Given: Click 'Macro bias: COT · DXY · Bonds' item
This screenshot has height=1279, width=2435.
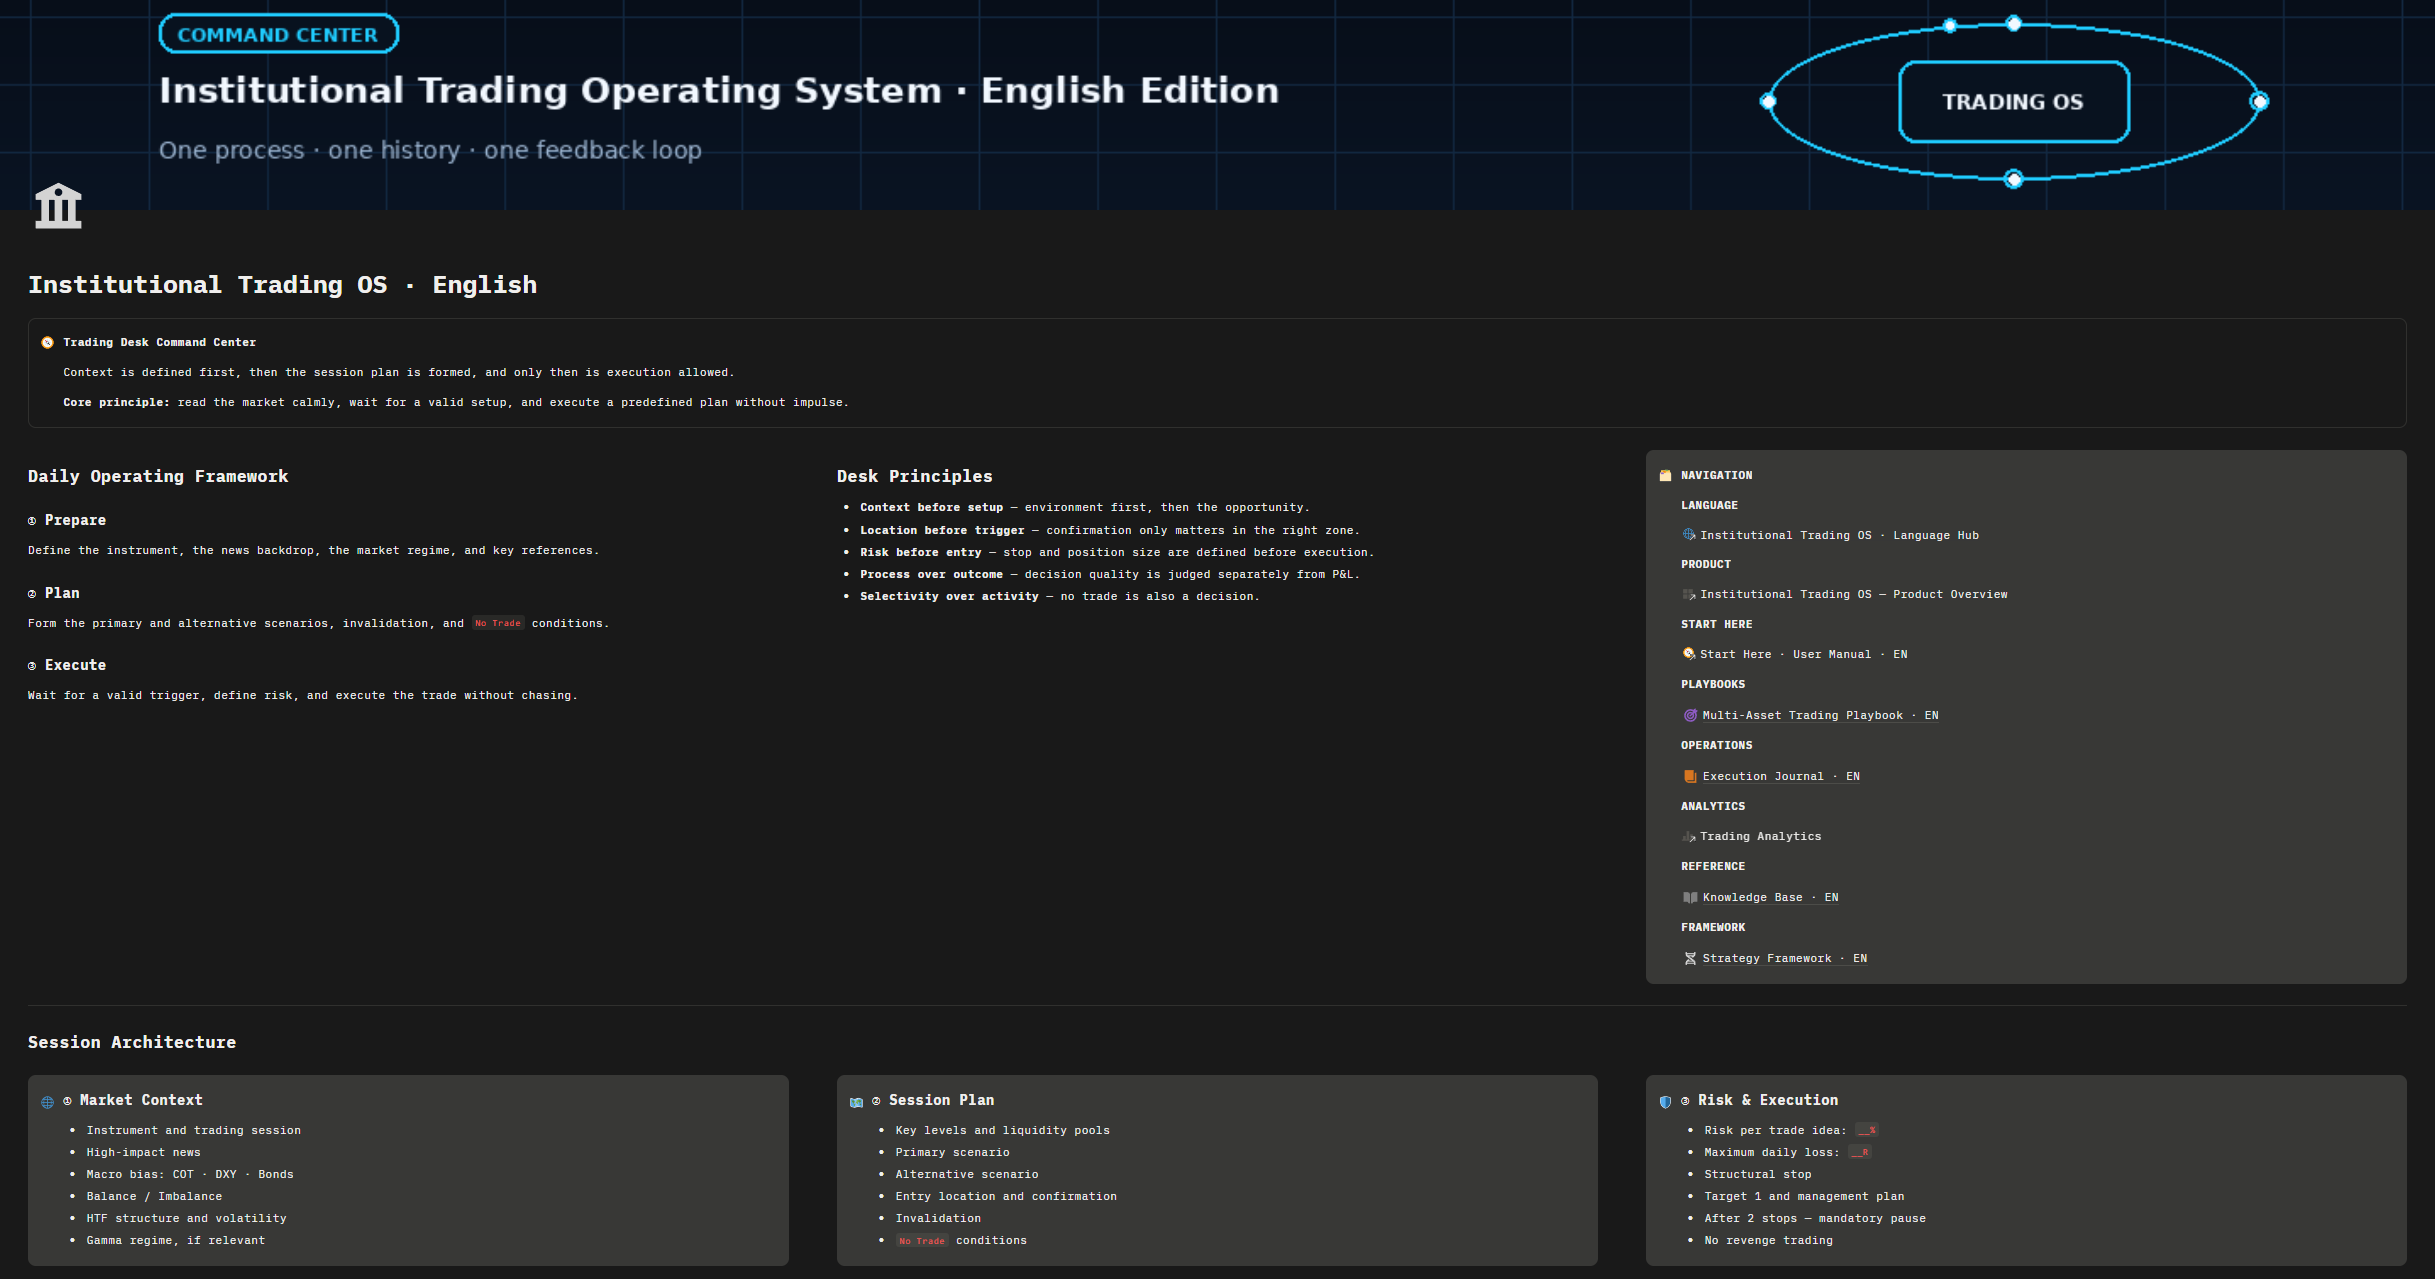Looking at the screenshot, I should tap(190, 1174).
